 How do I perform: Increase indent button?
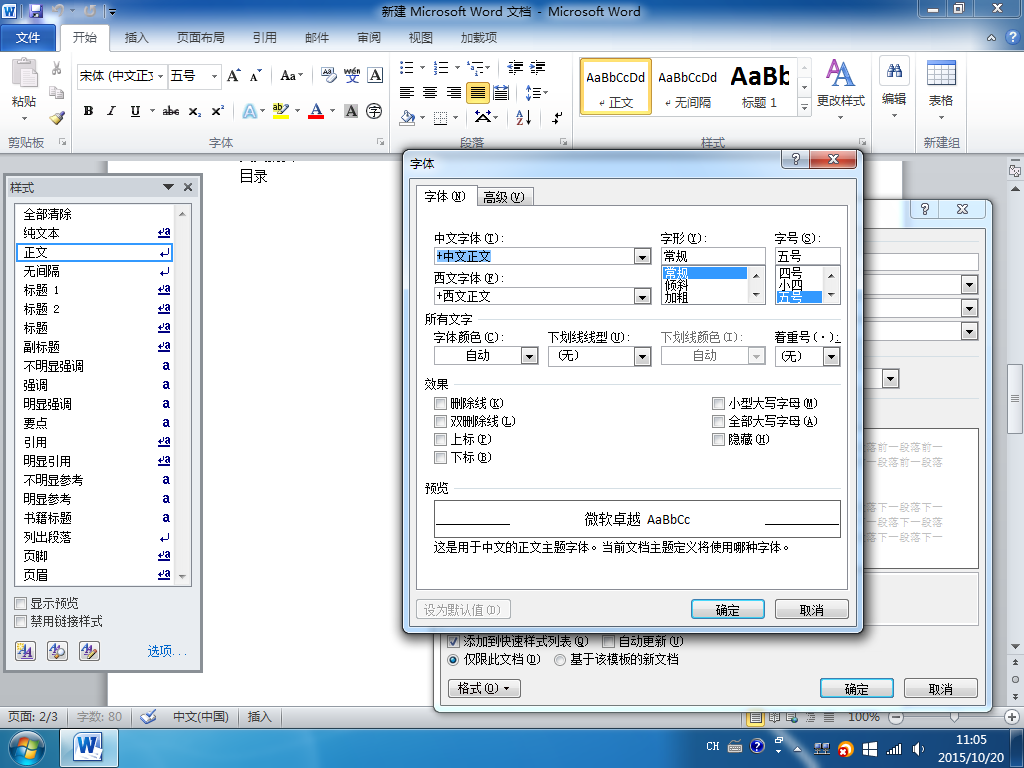tap(537, 67)
